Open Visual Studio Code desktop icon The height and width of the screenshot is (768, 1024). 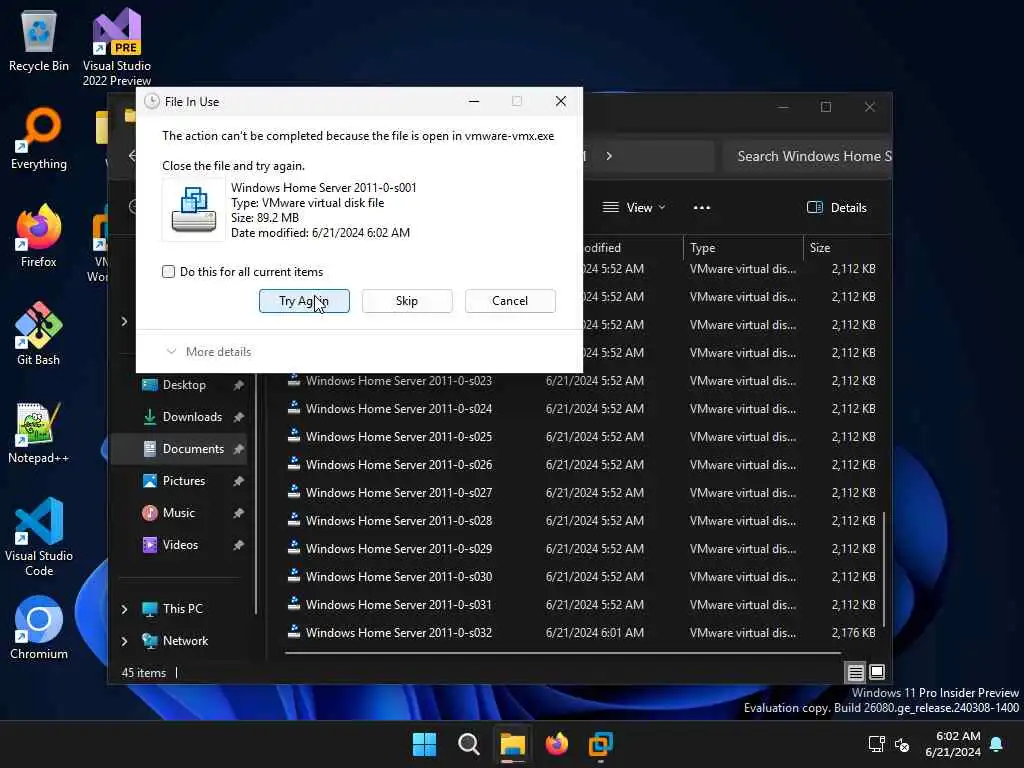(x=39, y=537)
